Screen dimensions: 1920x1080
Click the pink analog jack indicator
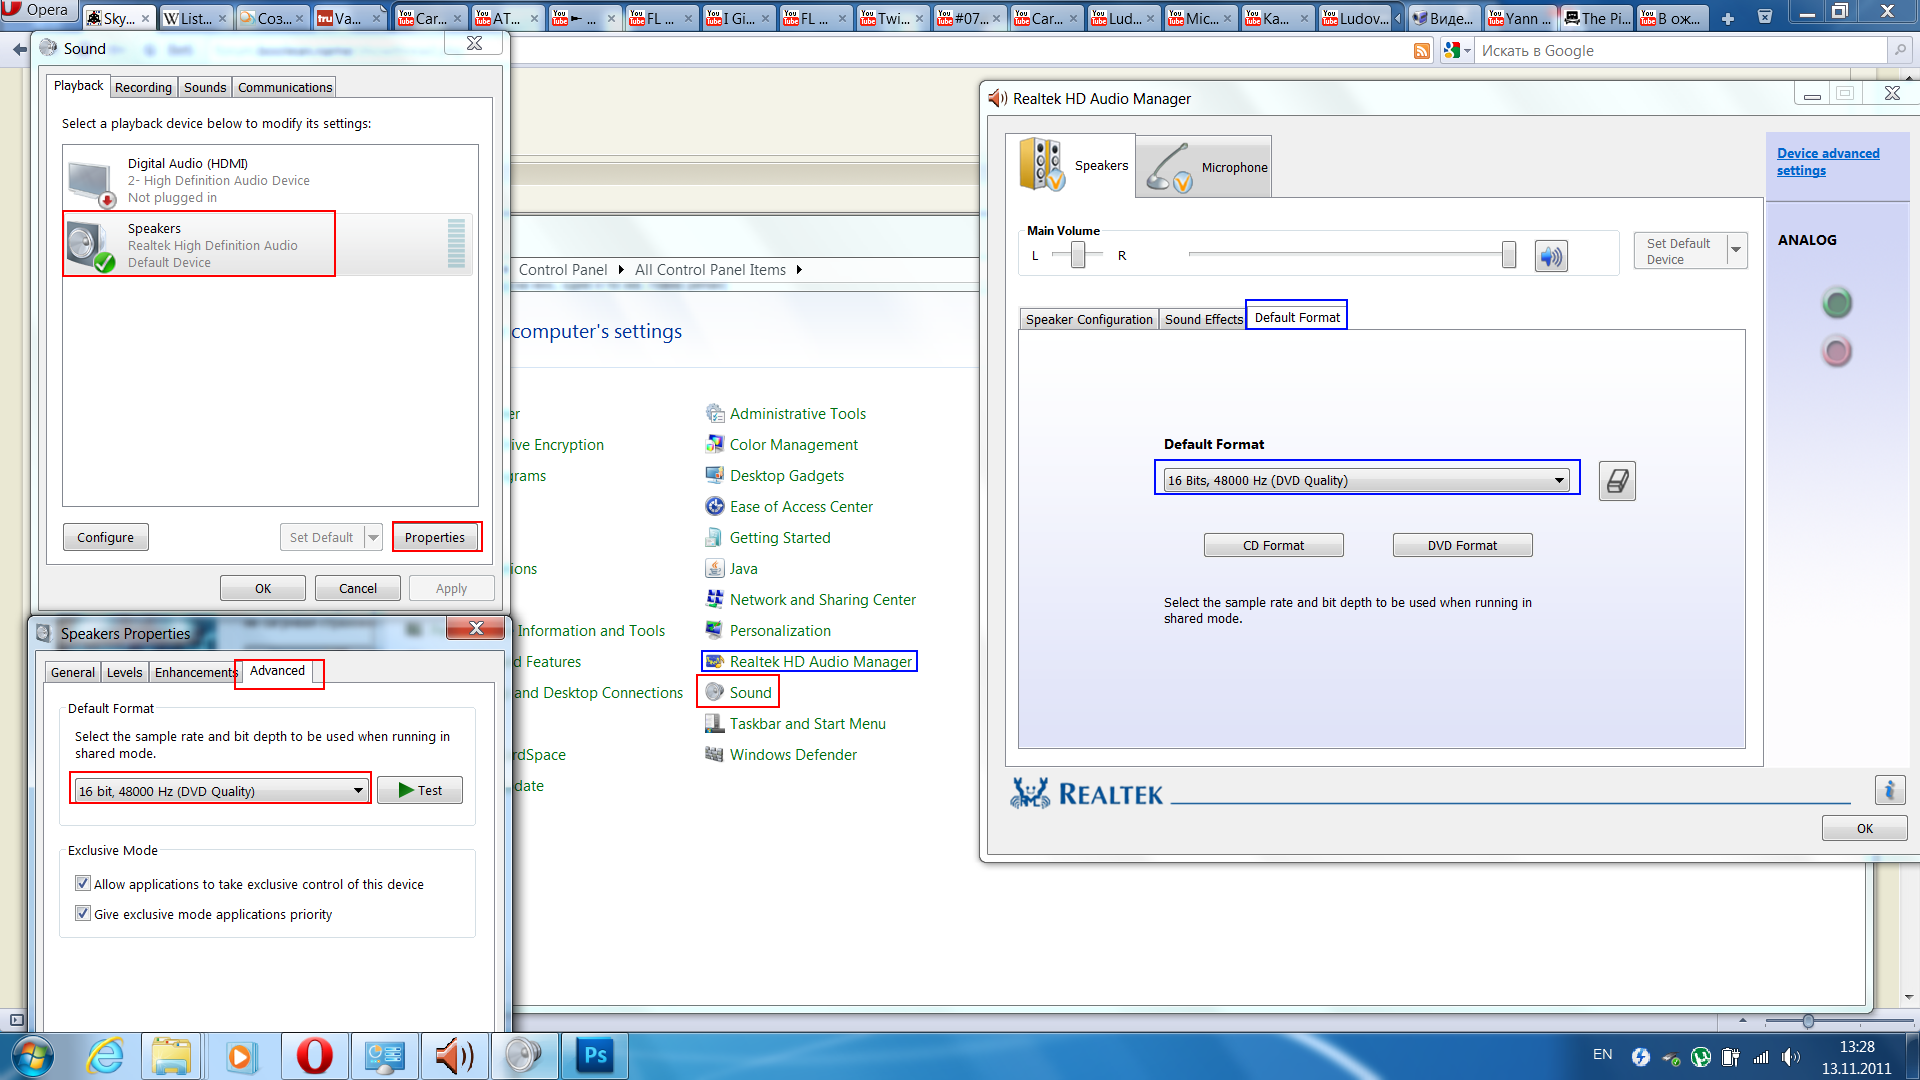[1837, 351]
